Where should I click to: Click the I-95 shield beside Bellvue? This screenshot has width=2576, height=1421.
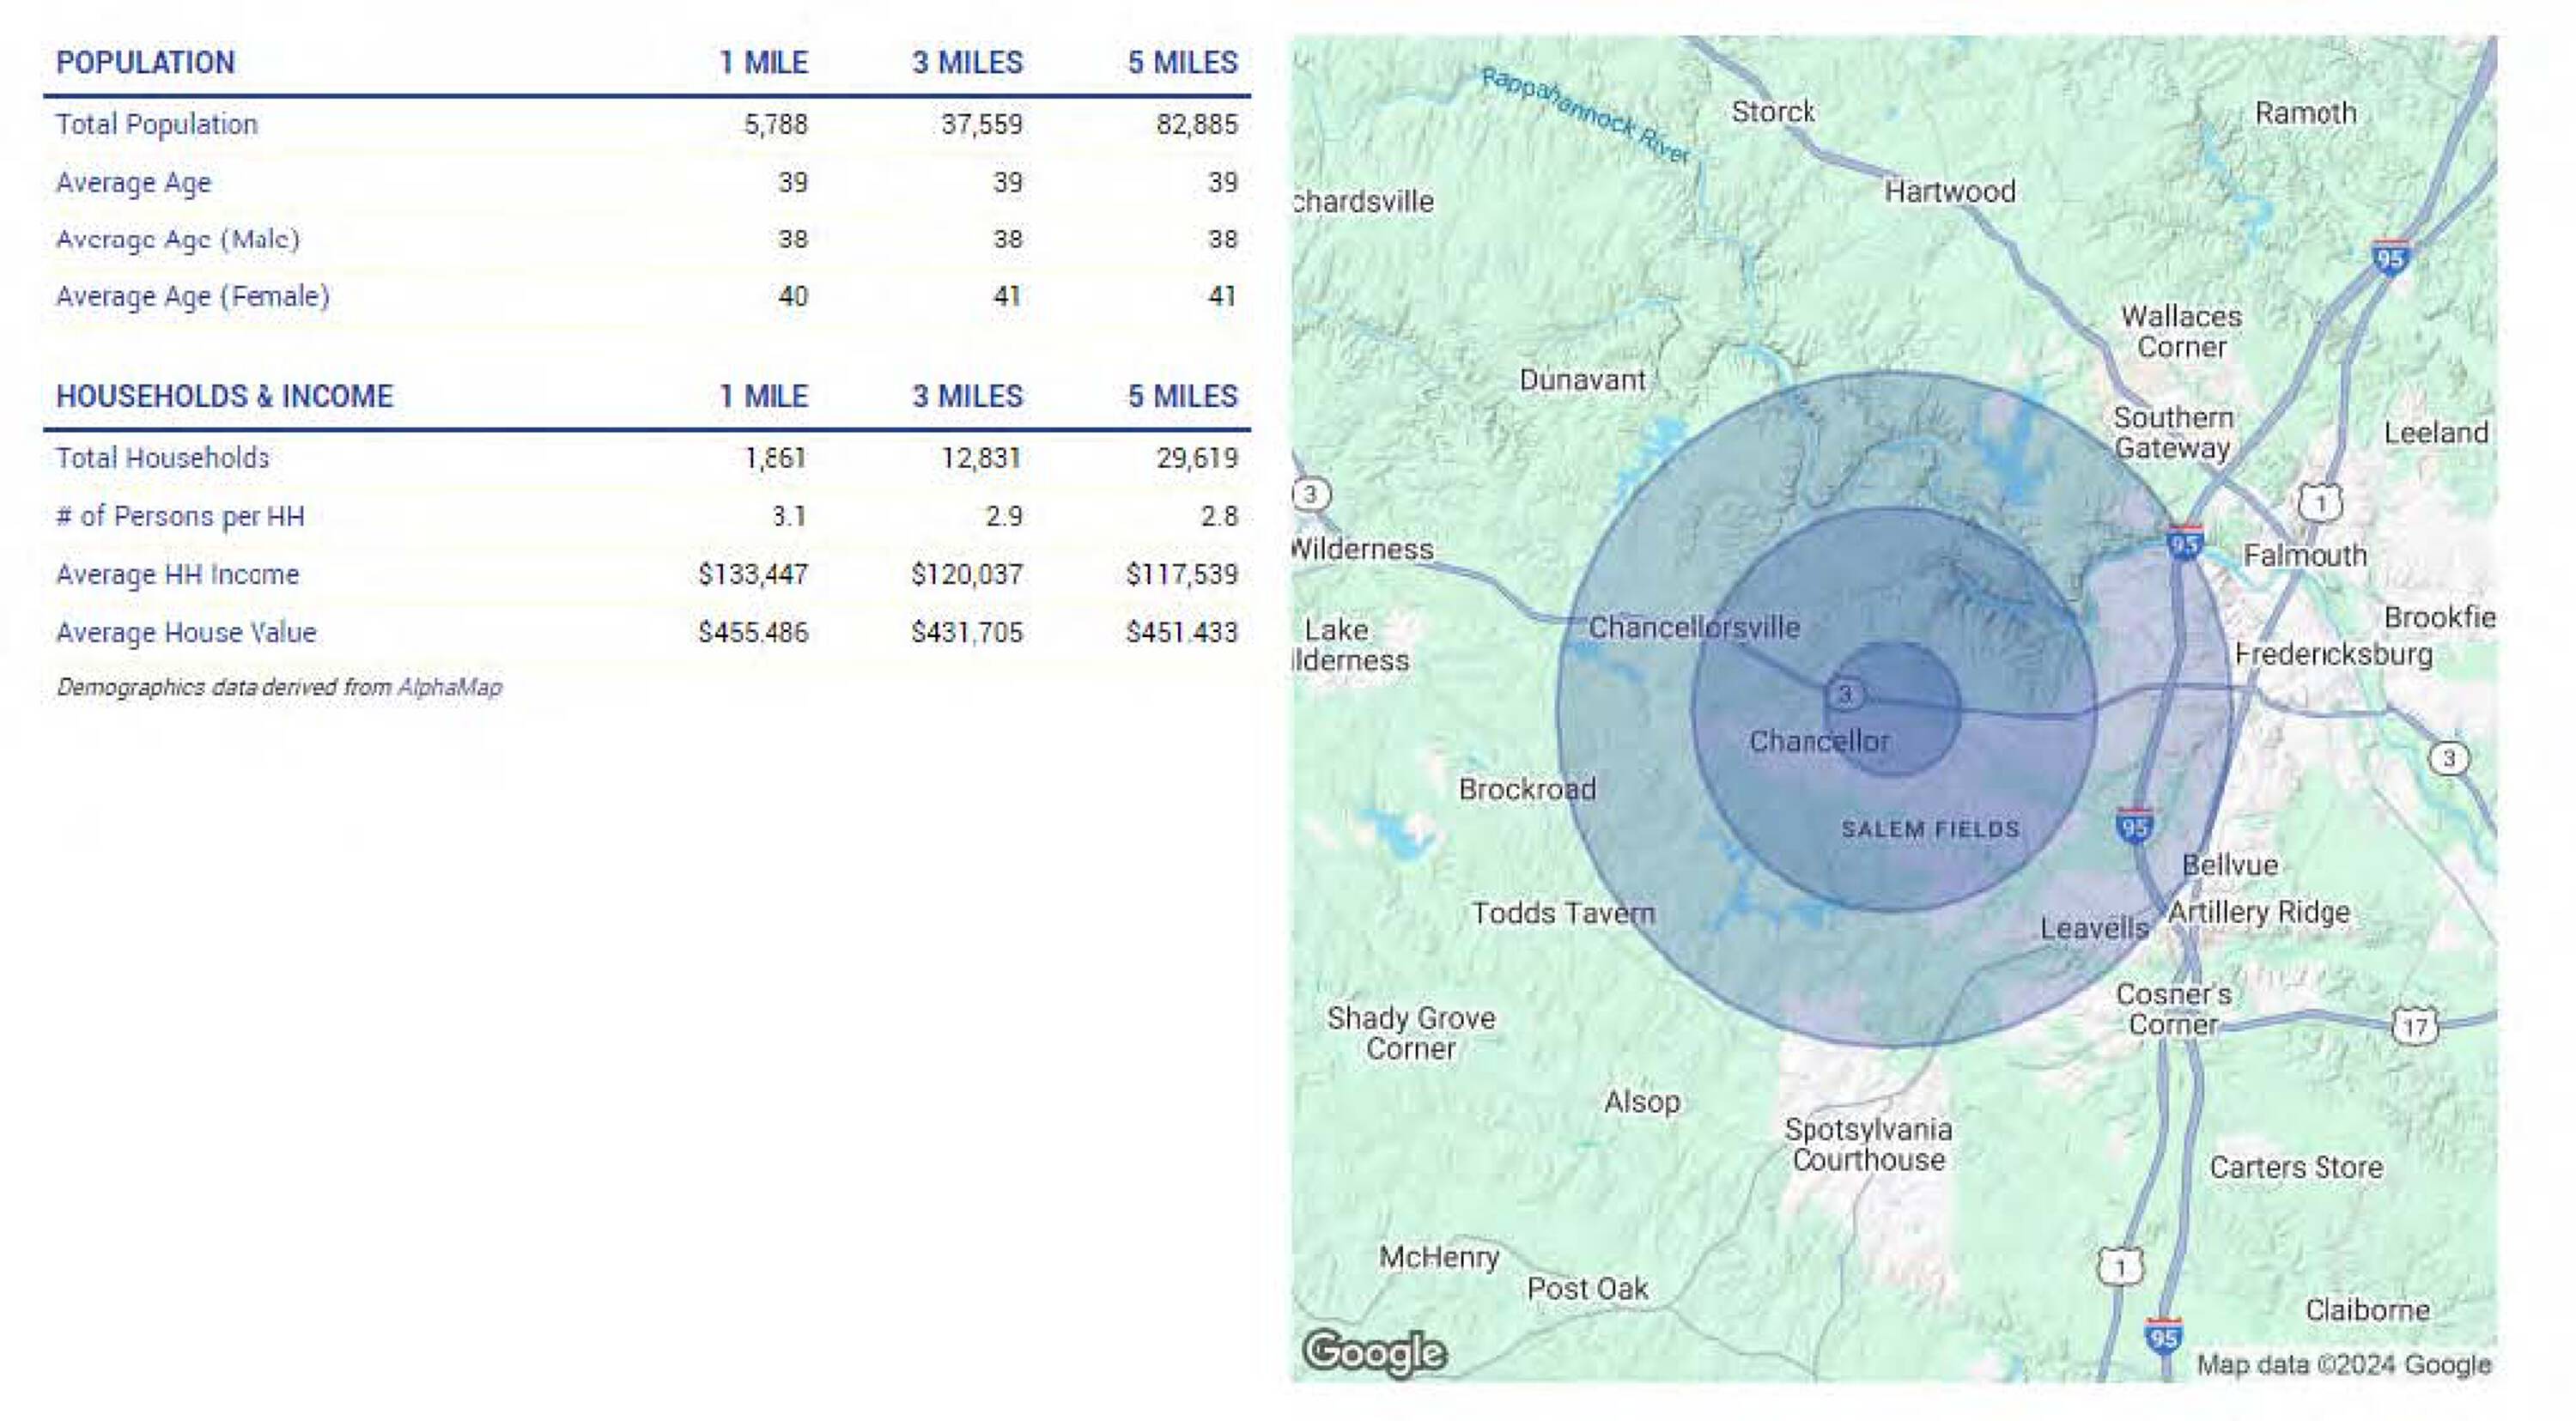point(2135,826)
